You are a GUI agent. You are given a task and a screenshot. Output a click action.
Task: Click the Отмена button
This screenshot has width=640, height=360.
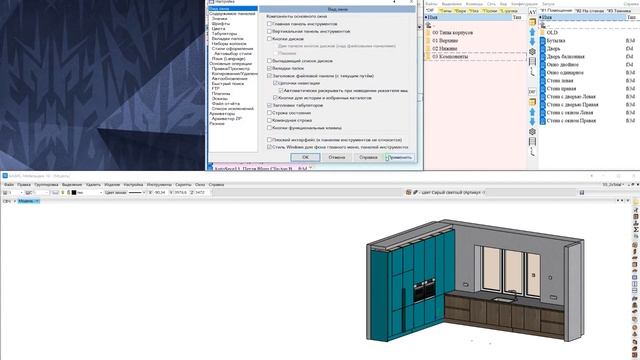[337, 157]
